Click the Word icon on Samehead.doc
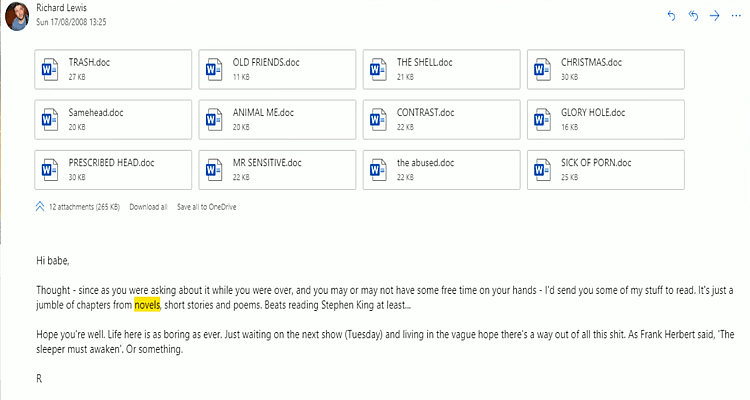The width and height of the screenshot is (750, 400). coord(50,119)
